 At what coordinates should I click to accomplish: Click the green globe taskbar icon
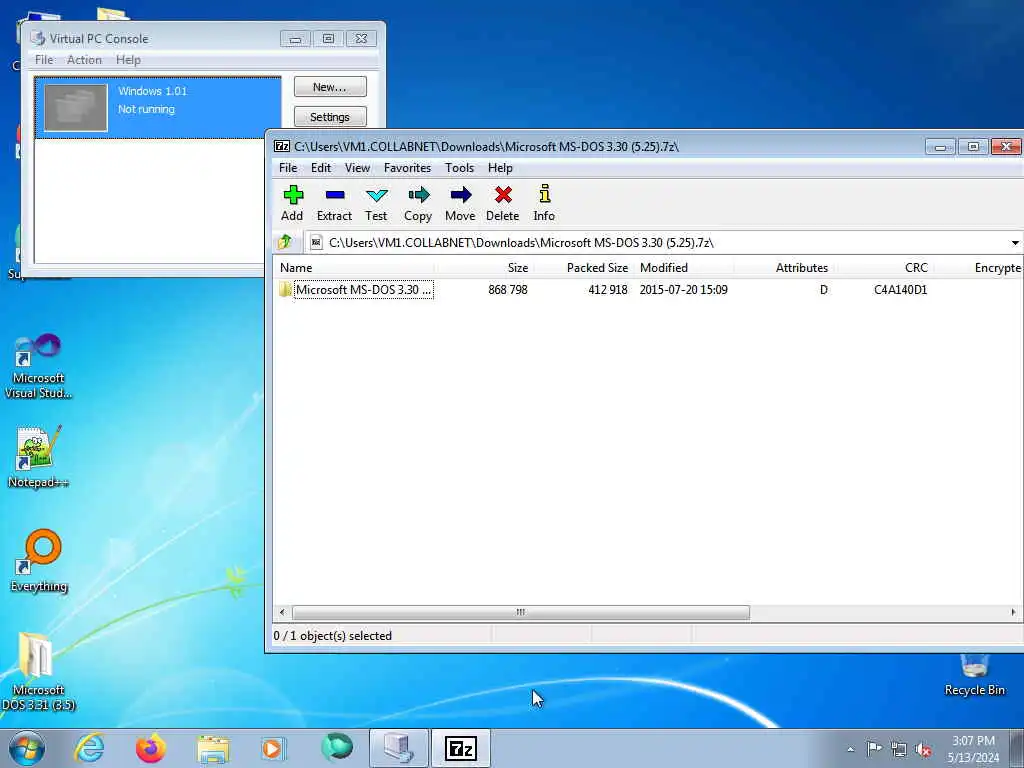336,748
